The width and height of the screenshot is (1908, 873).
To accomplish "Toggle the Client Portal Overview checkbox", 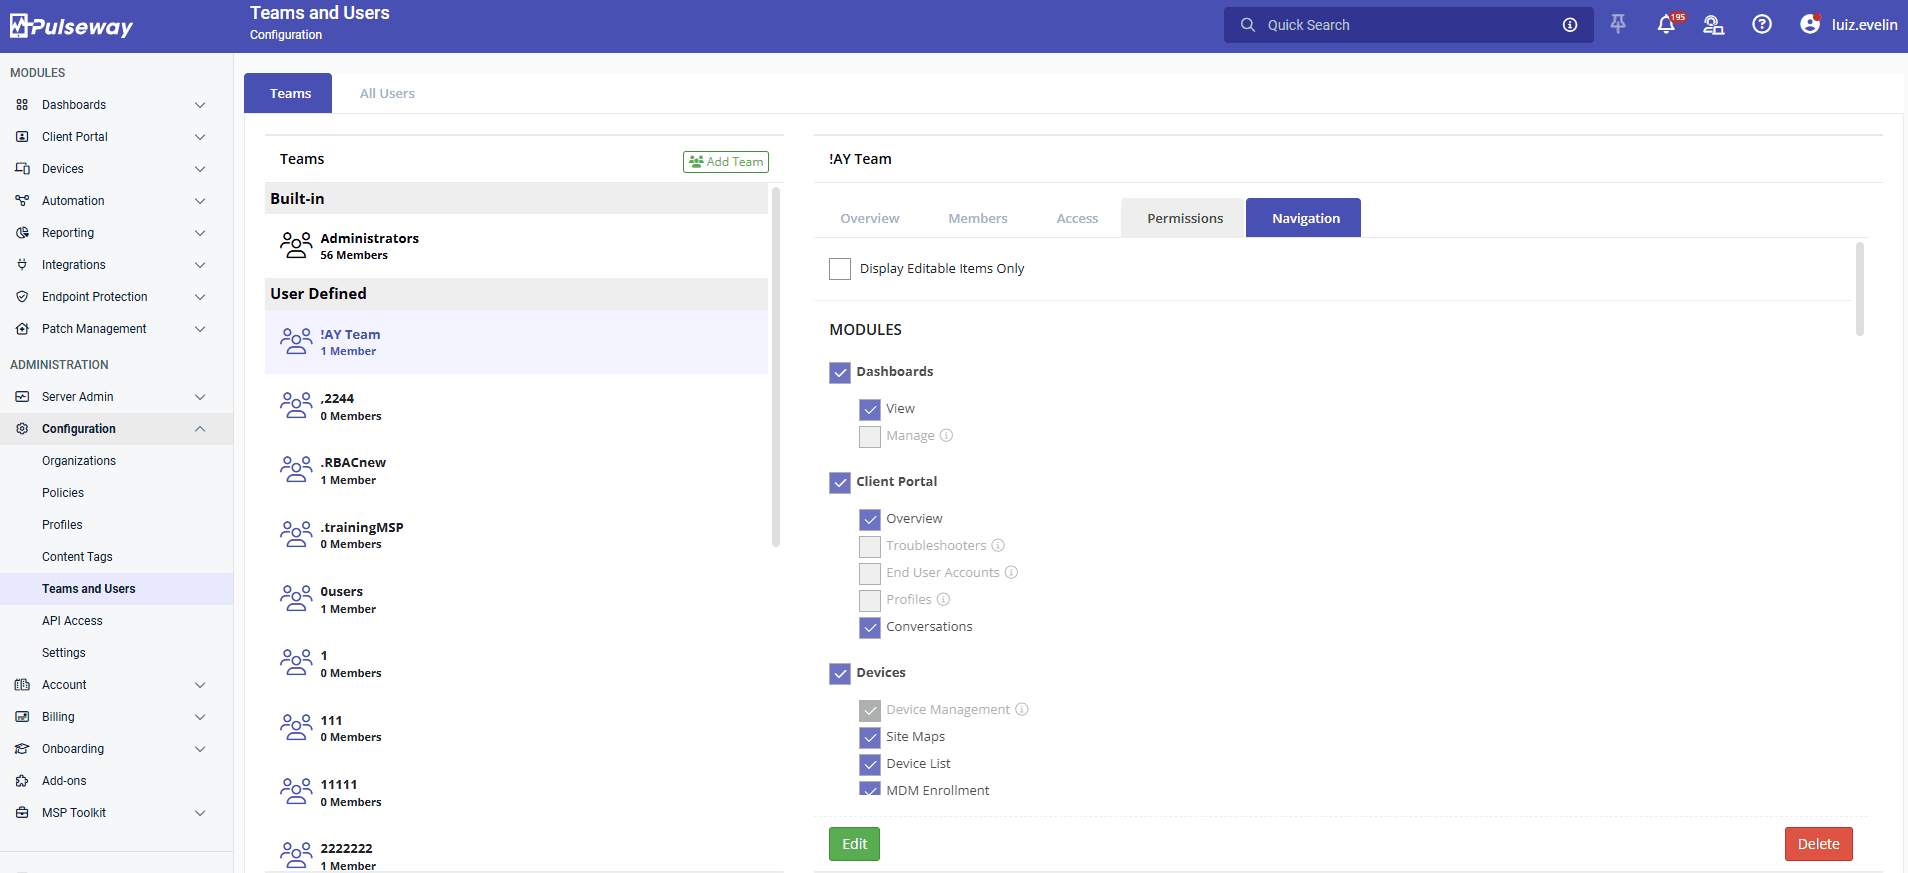I will click(870, 519).
